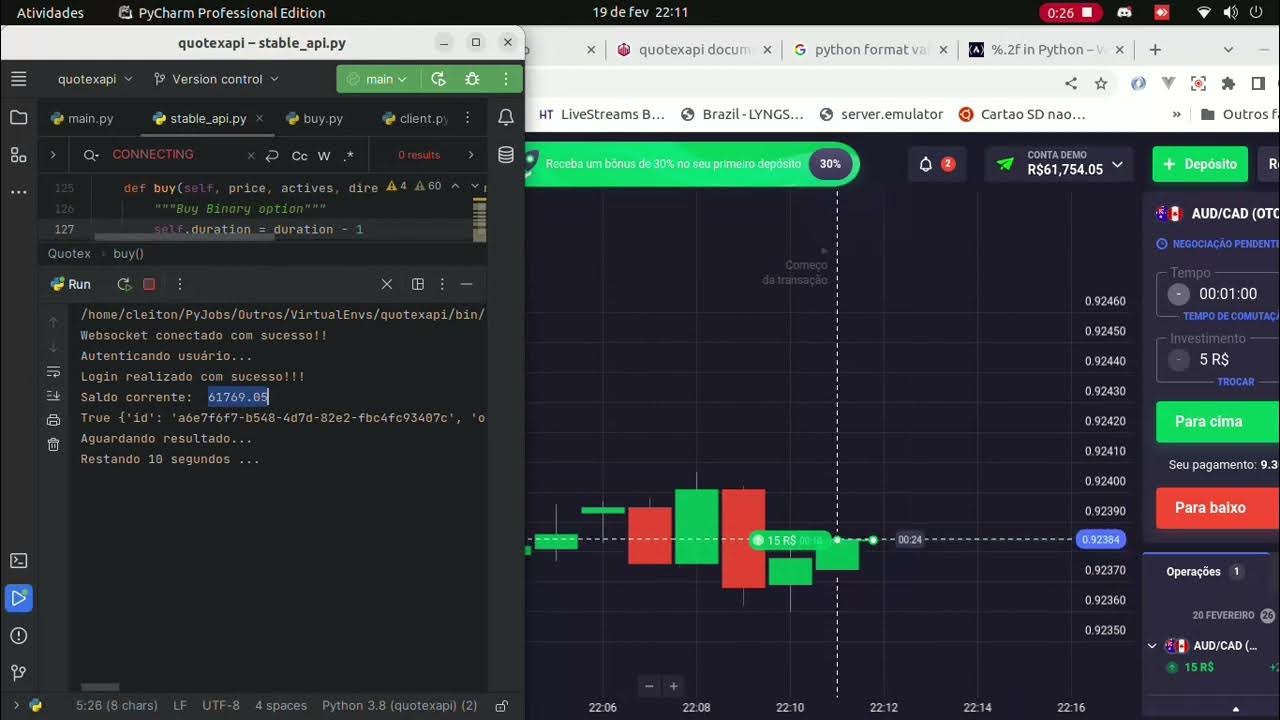Viewport: 1280px width, 720px height.
Task: Decrease trade time minus button
Action: click(x=1179, y=294)
